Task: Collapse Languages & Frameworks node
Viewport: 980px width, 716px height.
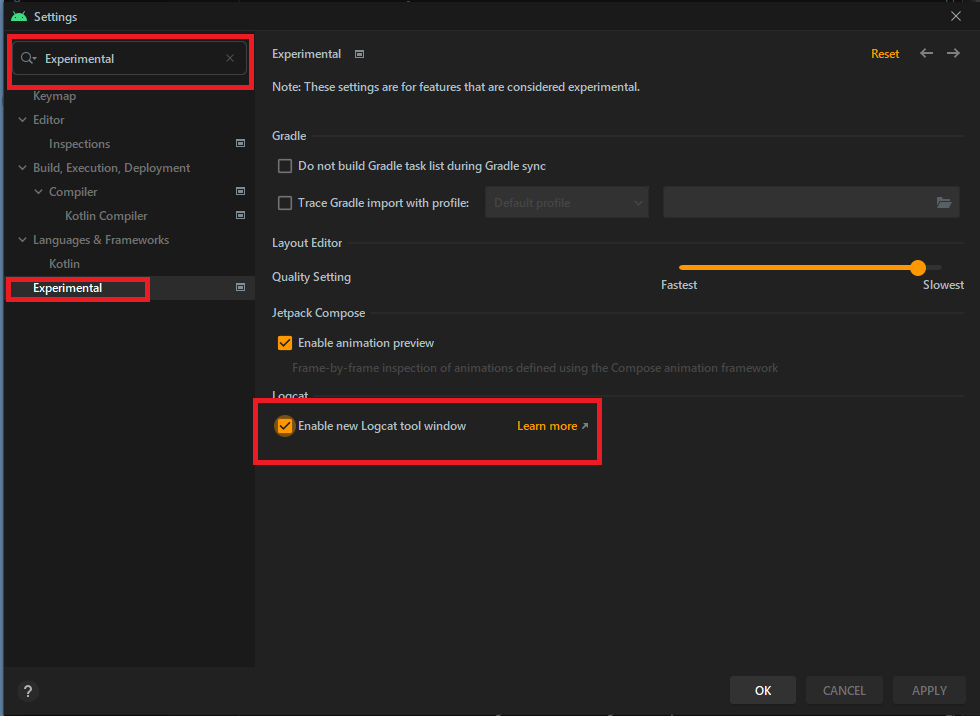Action: tap(22, 239)
